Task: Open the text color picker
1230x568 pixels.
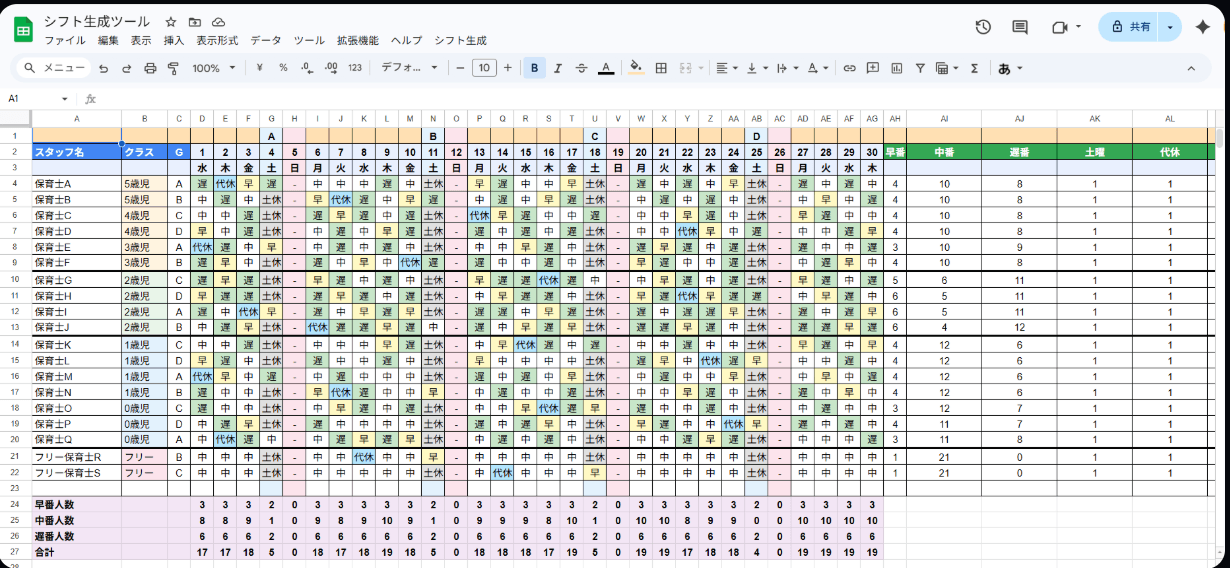Action: pos(606,68)
